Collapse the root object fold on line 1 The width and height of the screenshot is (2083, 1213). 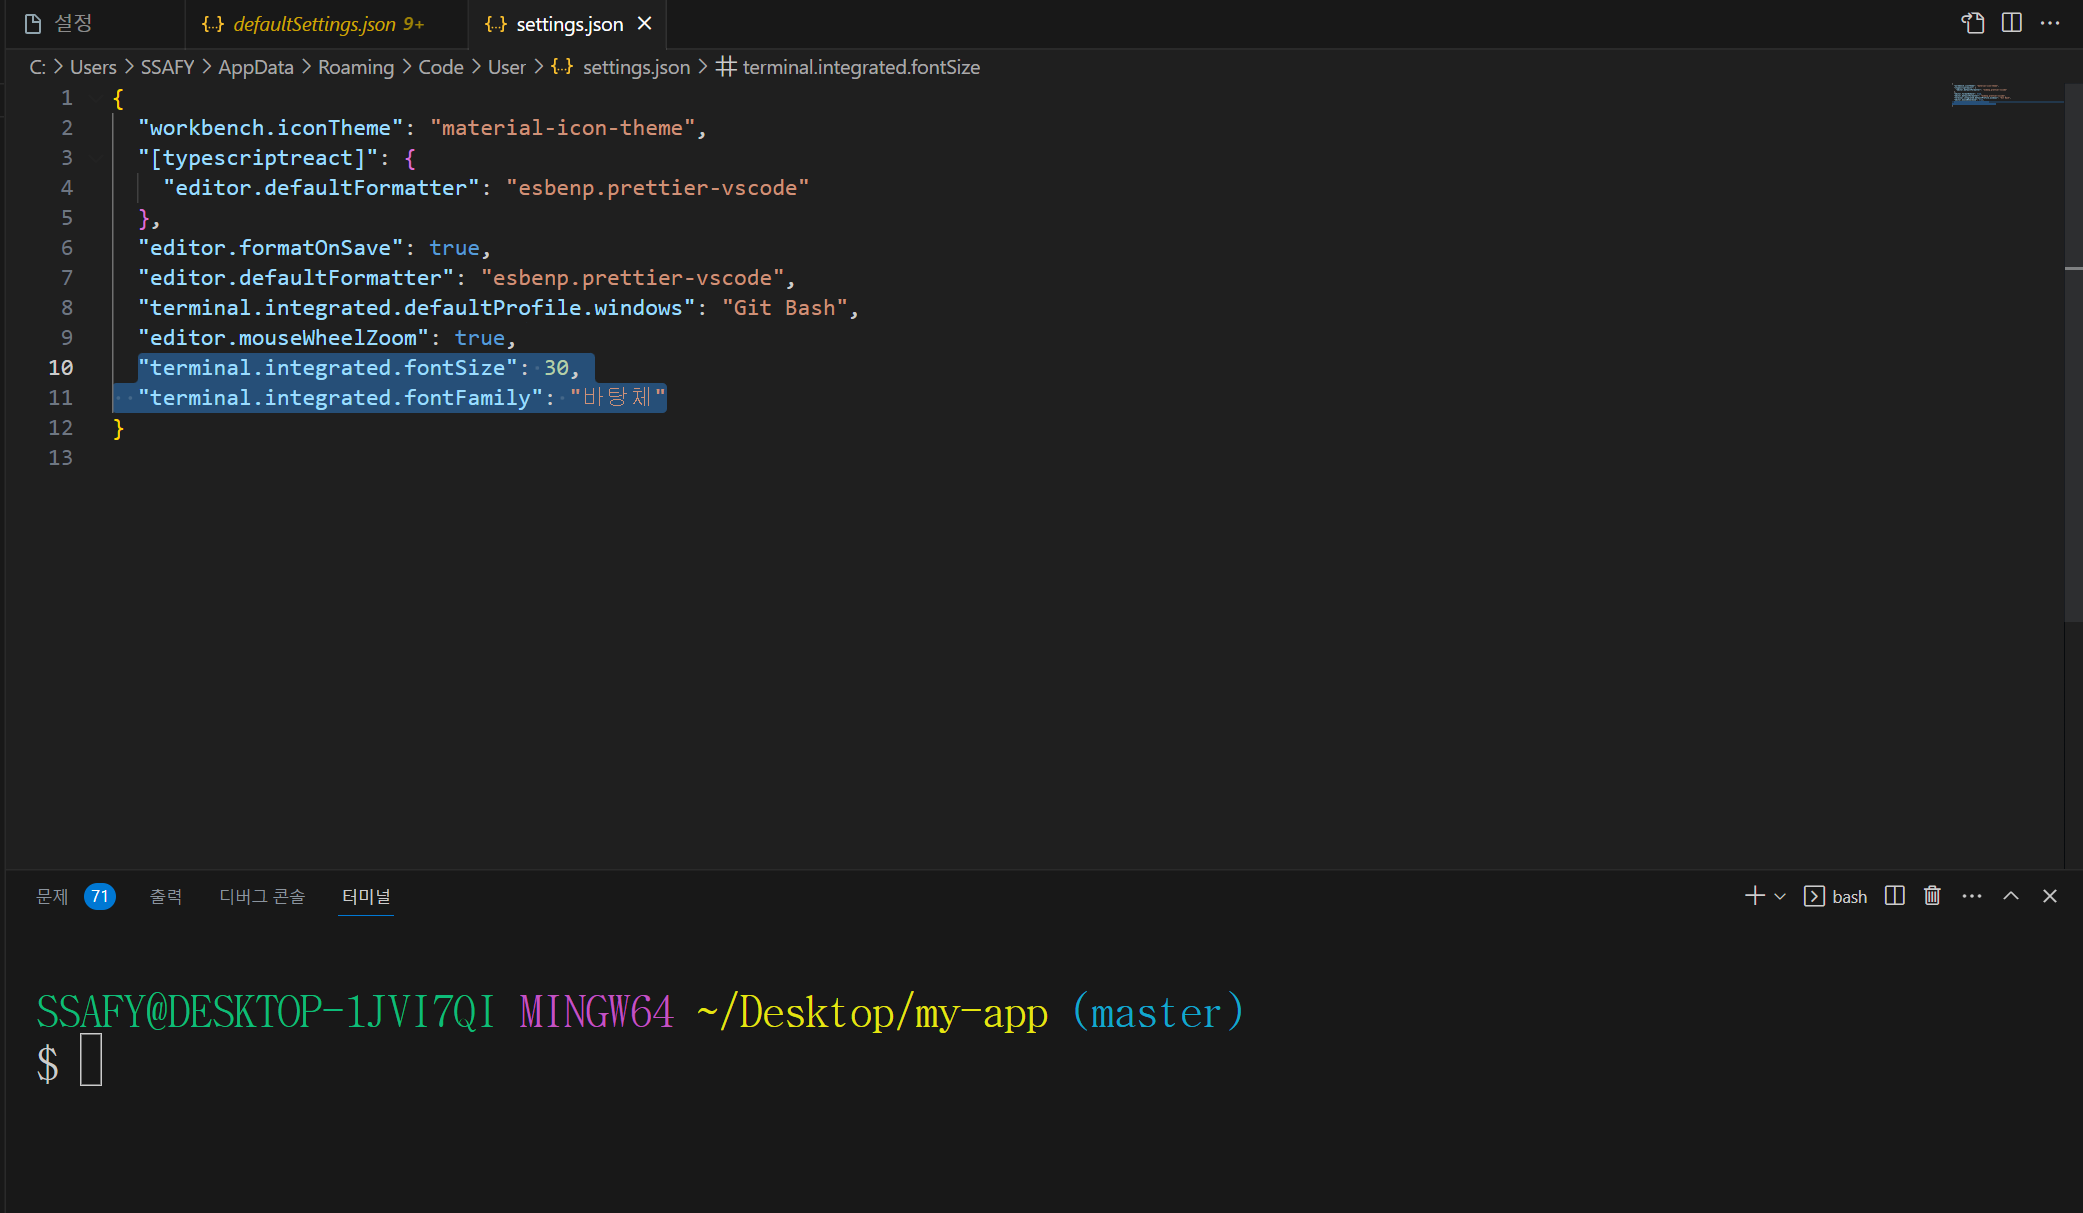tap(98, 98)
